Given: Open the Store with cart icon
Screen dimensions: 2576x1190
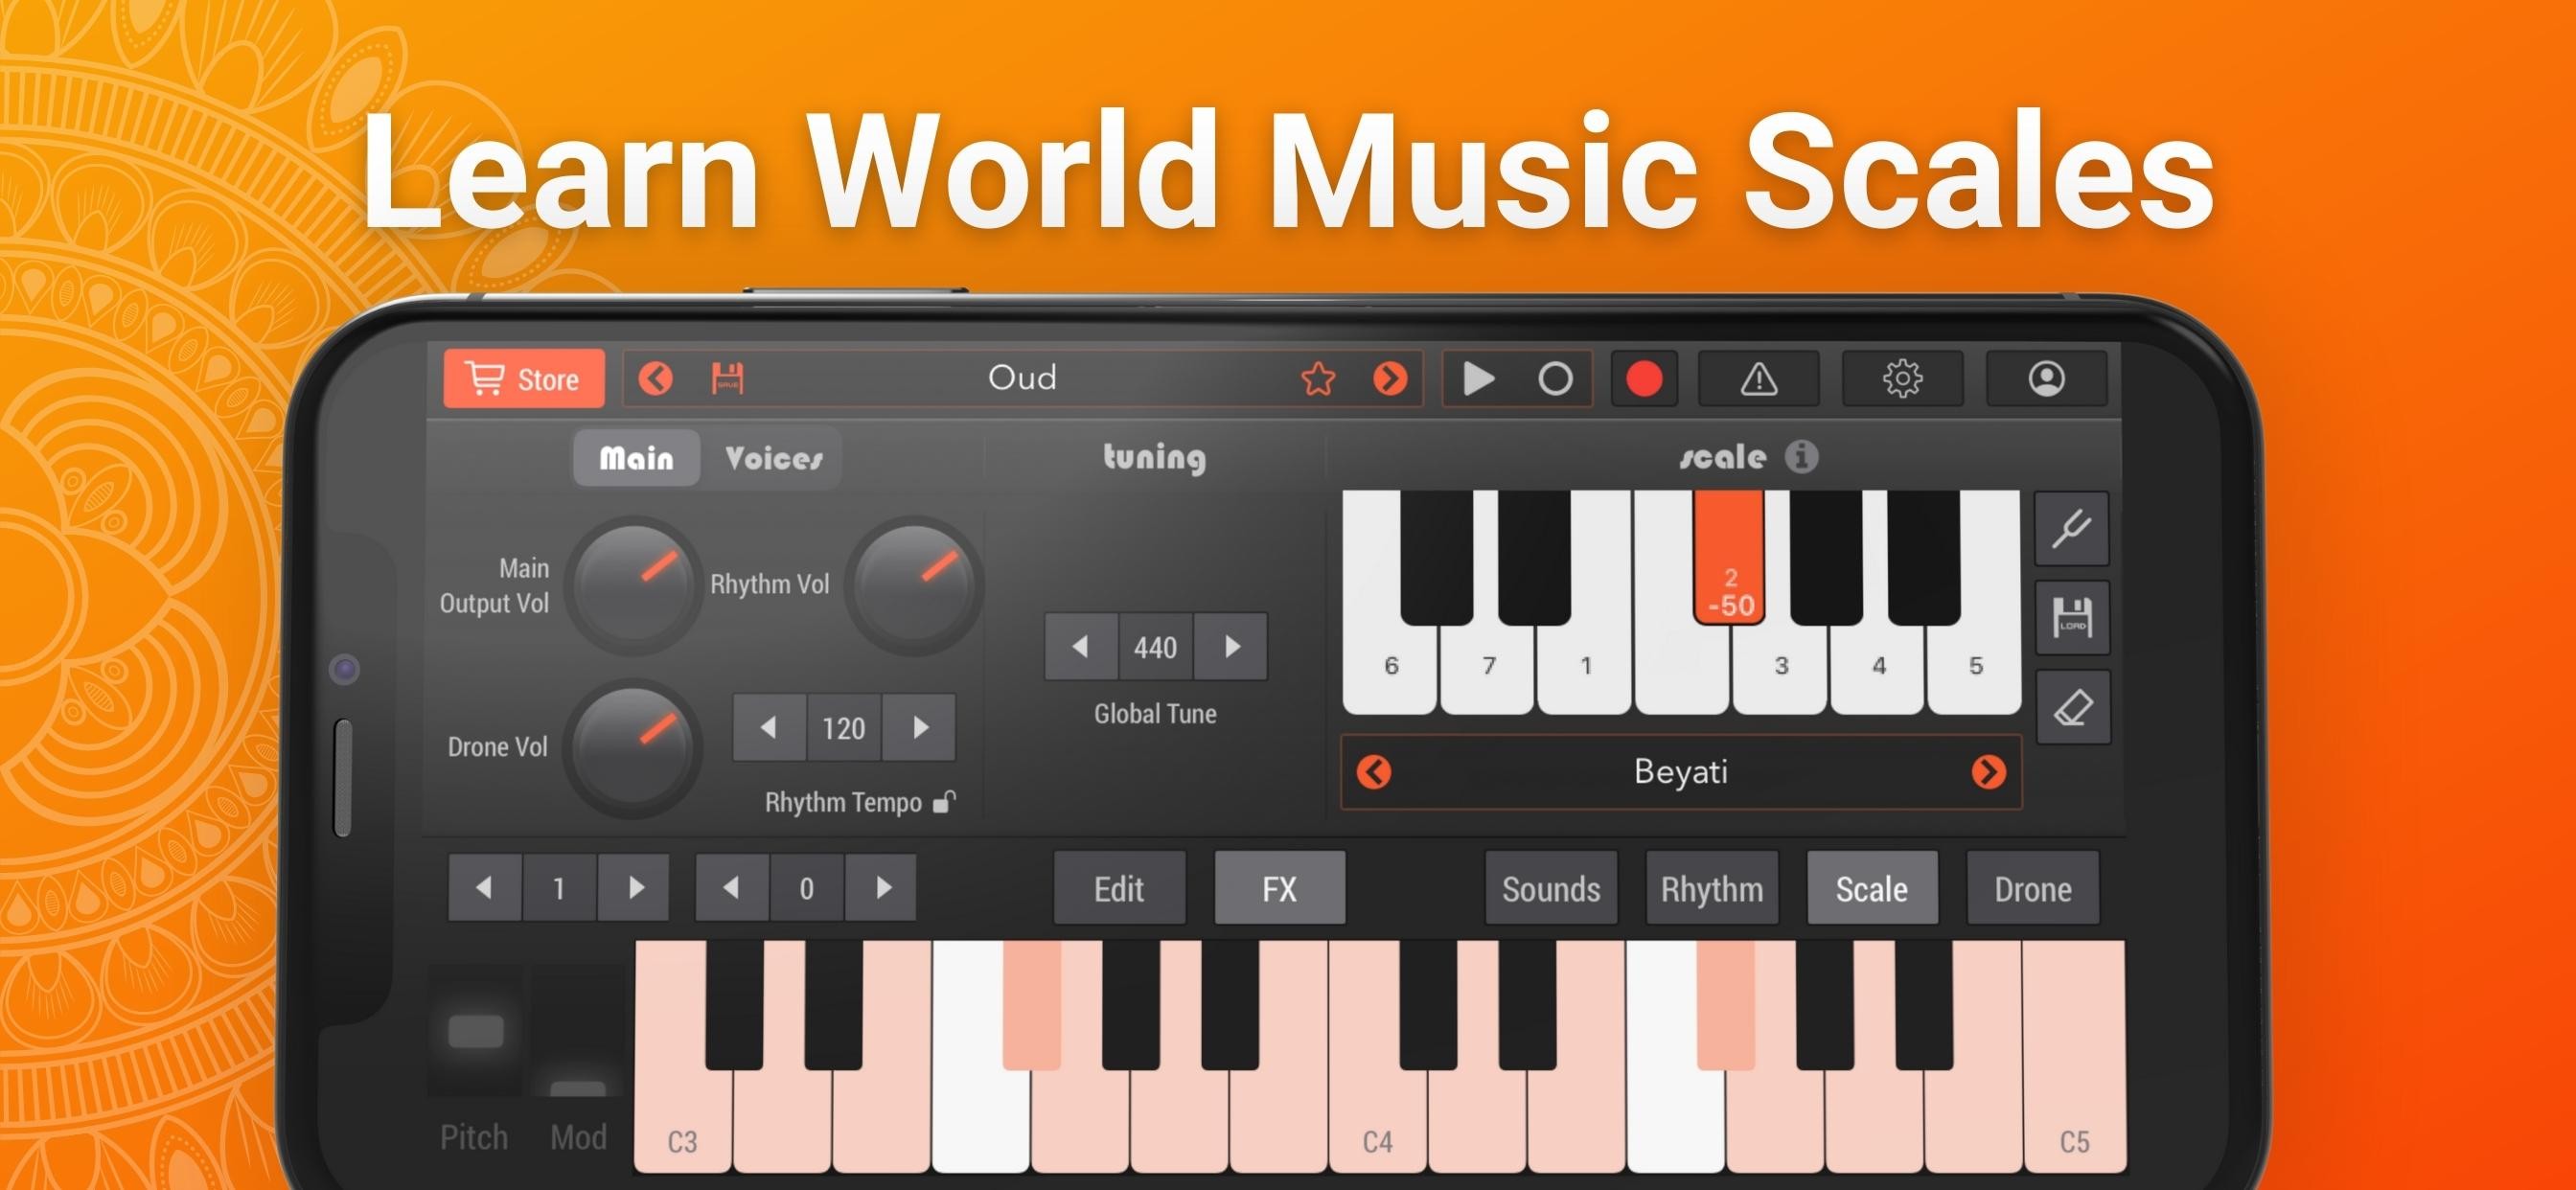Looking at the screenshot, I should [x=523, y=379].
